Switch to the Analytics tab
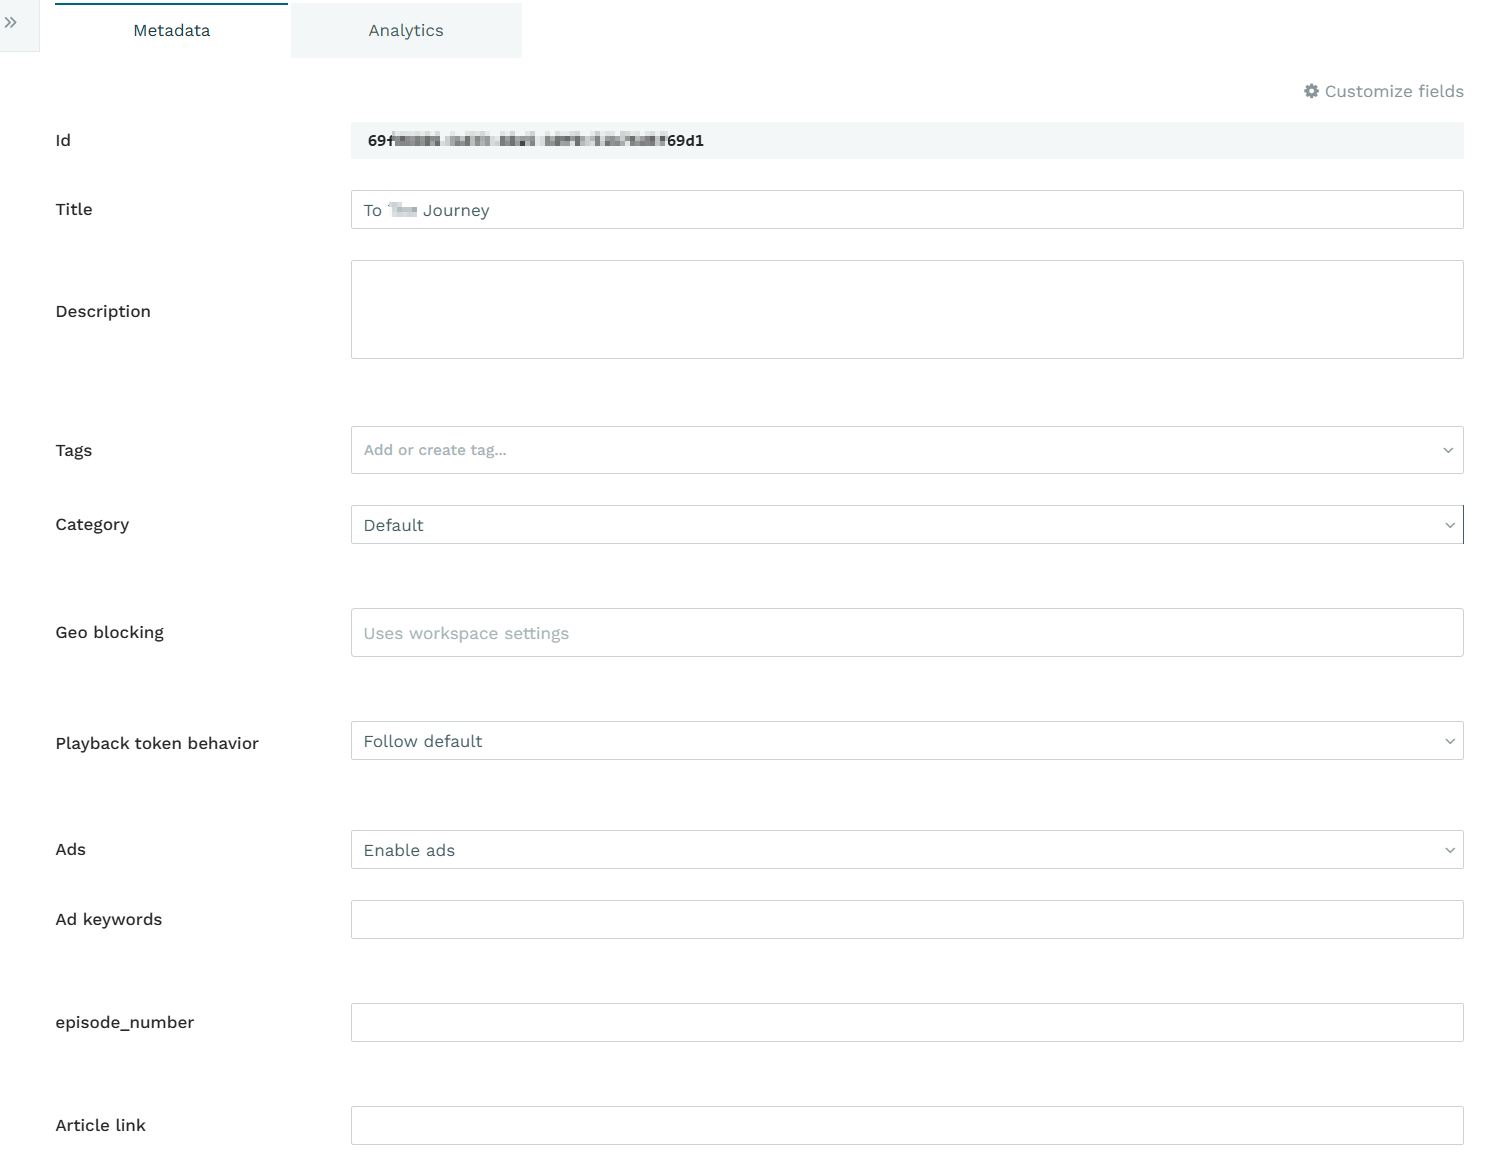Image resolution: width=1503 pixels, height=1162 pixels. [406, 30]
